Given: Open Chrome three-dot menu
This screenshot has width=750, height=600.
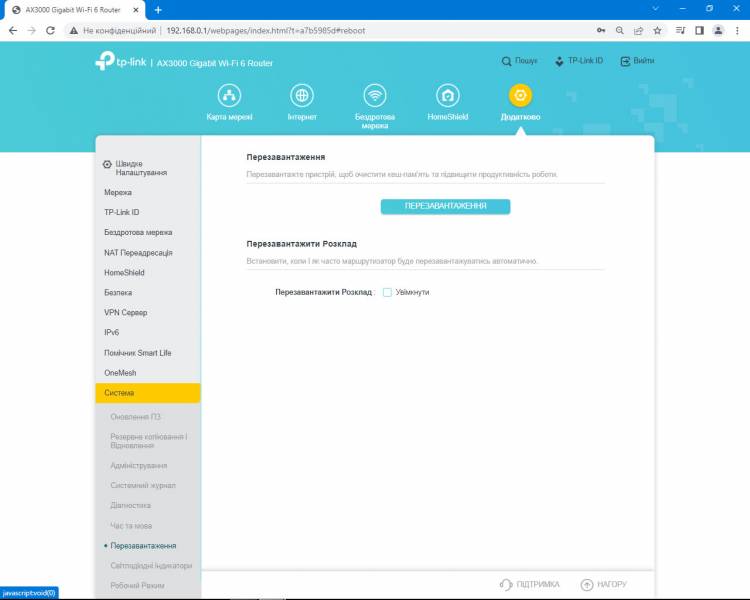Looking at the screenshot, I should click(x=737, y=31).
